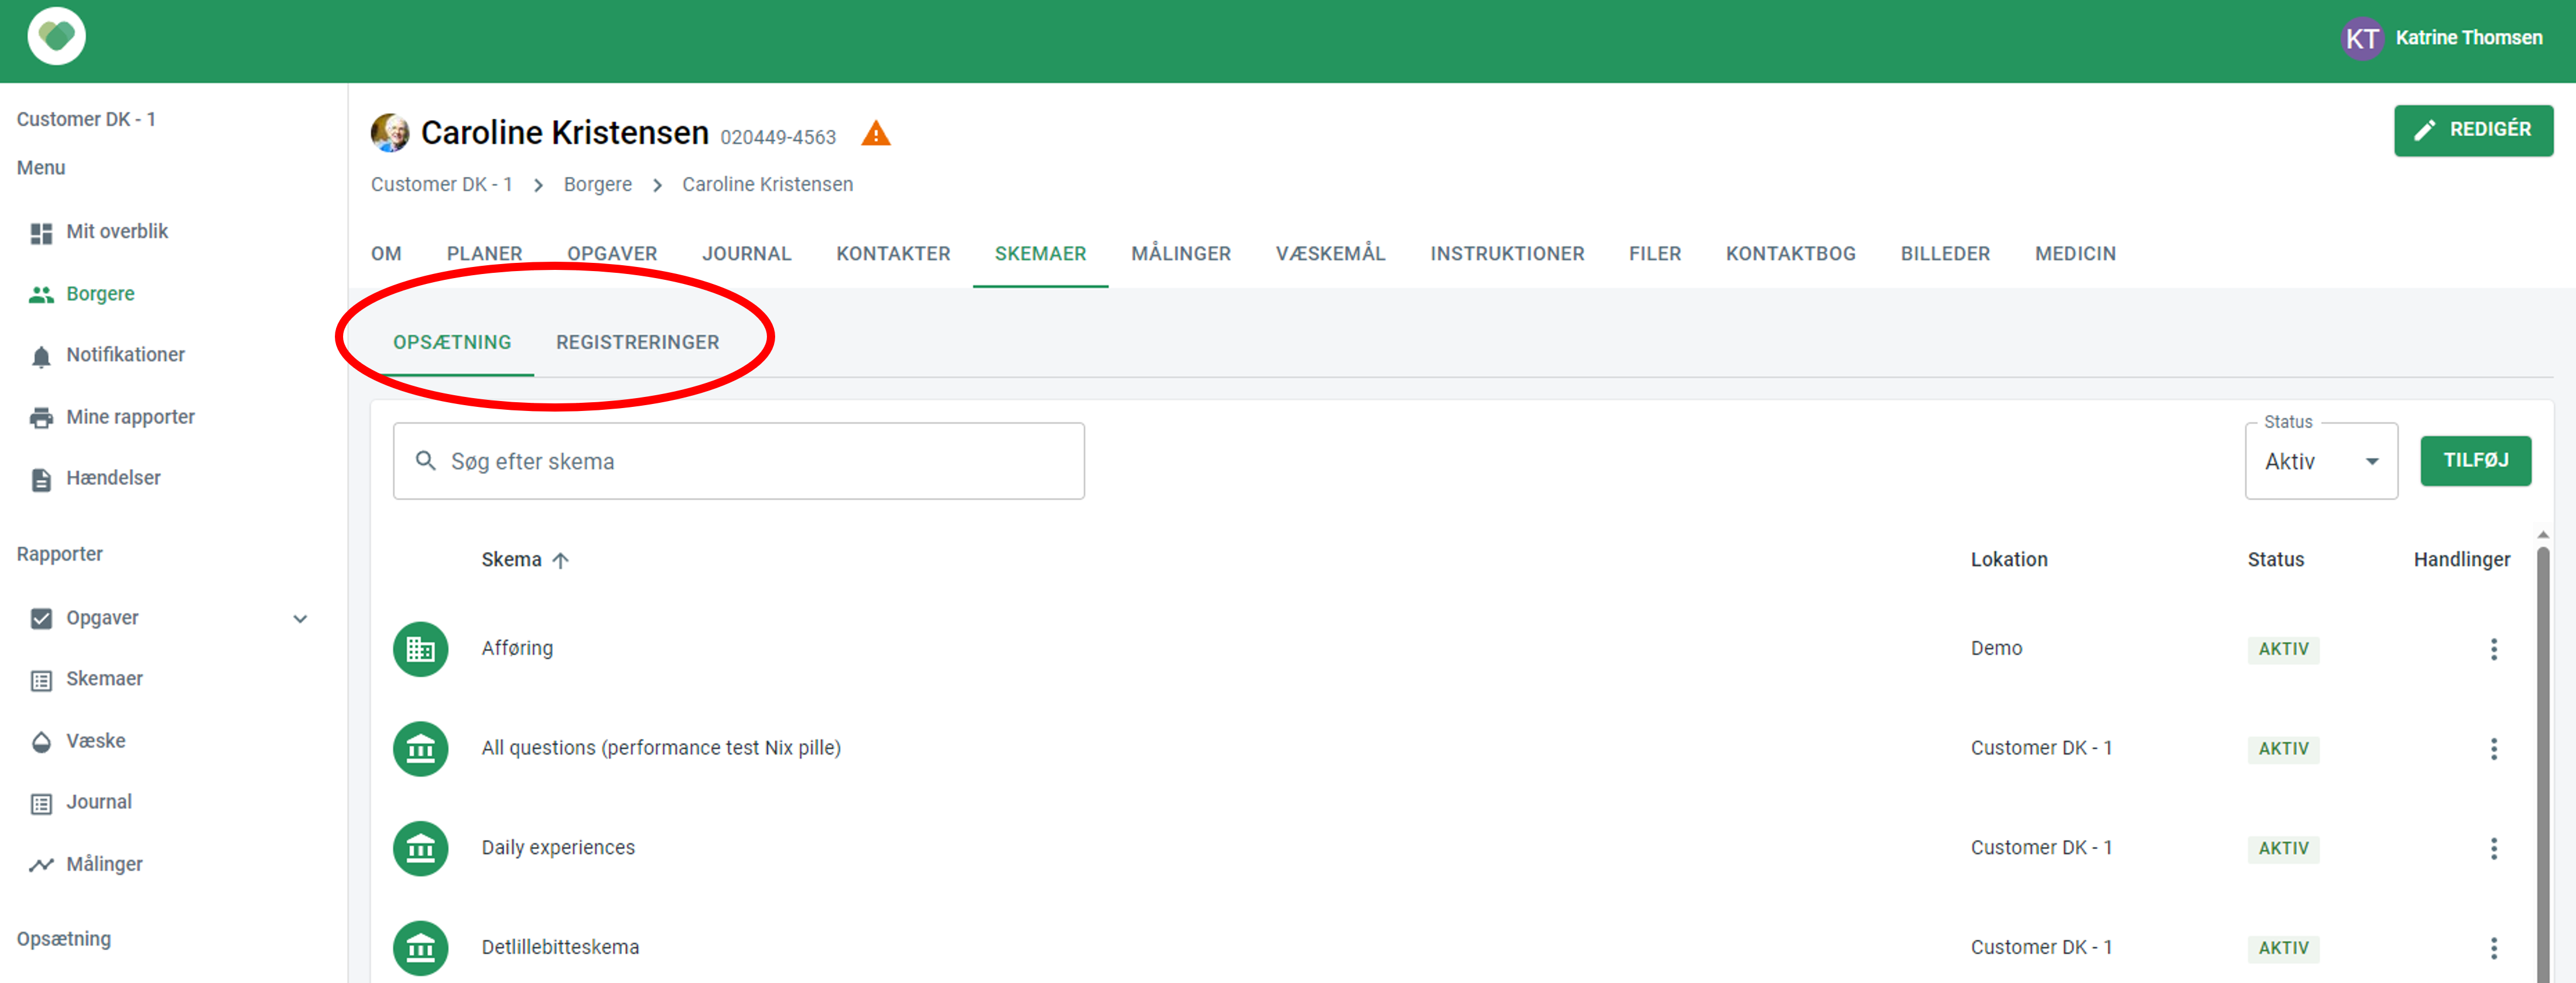The image size is (2576, 983).
Task: Click the heart logo in the header
Action: [57, 37]
